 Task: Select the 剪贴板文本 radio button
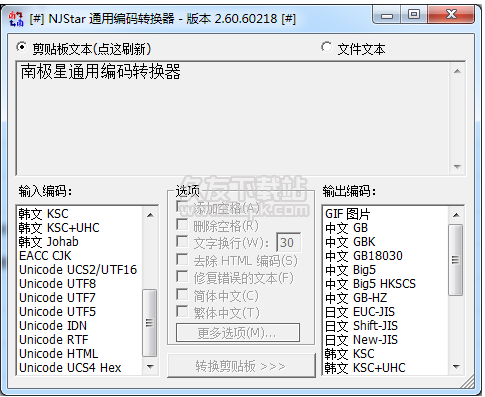(22, 47)
